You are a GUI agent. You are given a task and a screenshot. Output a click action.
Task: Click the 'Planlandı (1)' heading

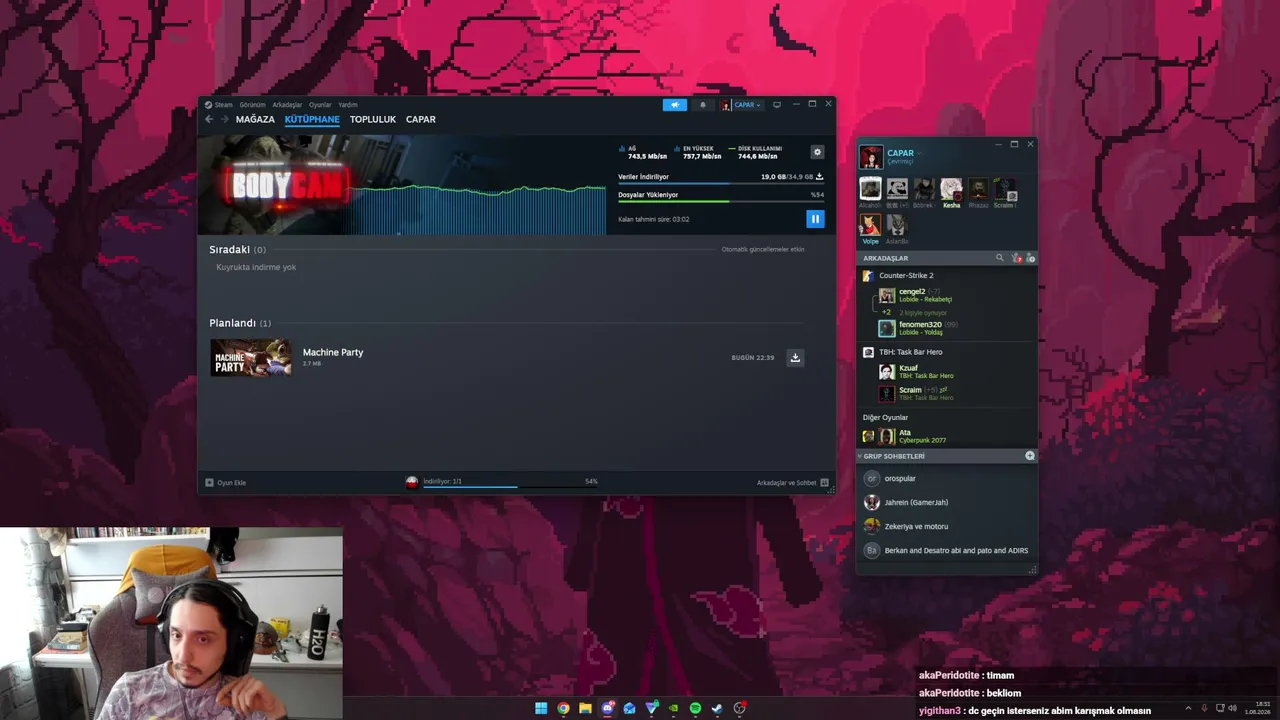(x=240, y=323)
